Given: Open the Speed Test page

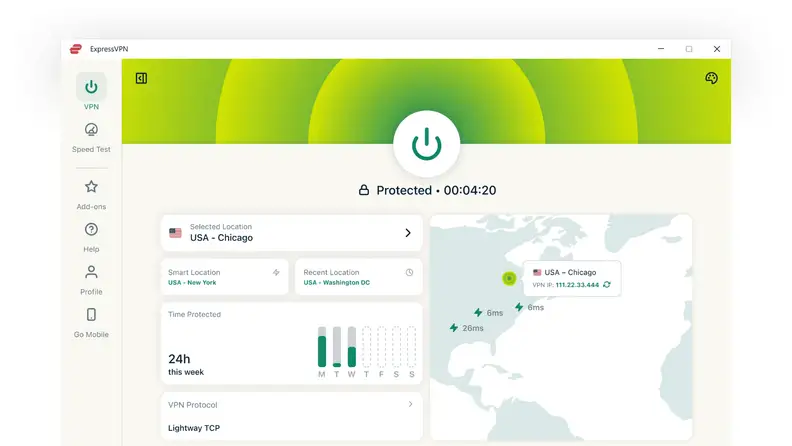Looking at the screenshot, I should coord(91,137).
